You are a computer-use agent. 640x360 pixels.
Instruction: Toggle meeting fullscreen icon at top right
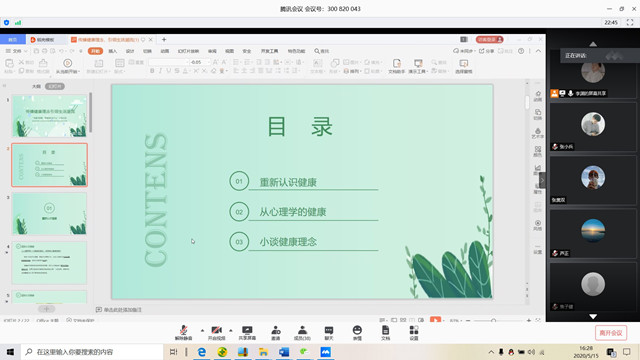tap(630, 22)
